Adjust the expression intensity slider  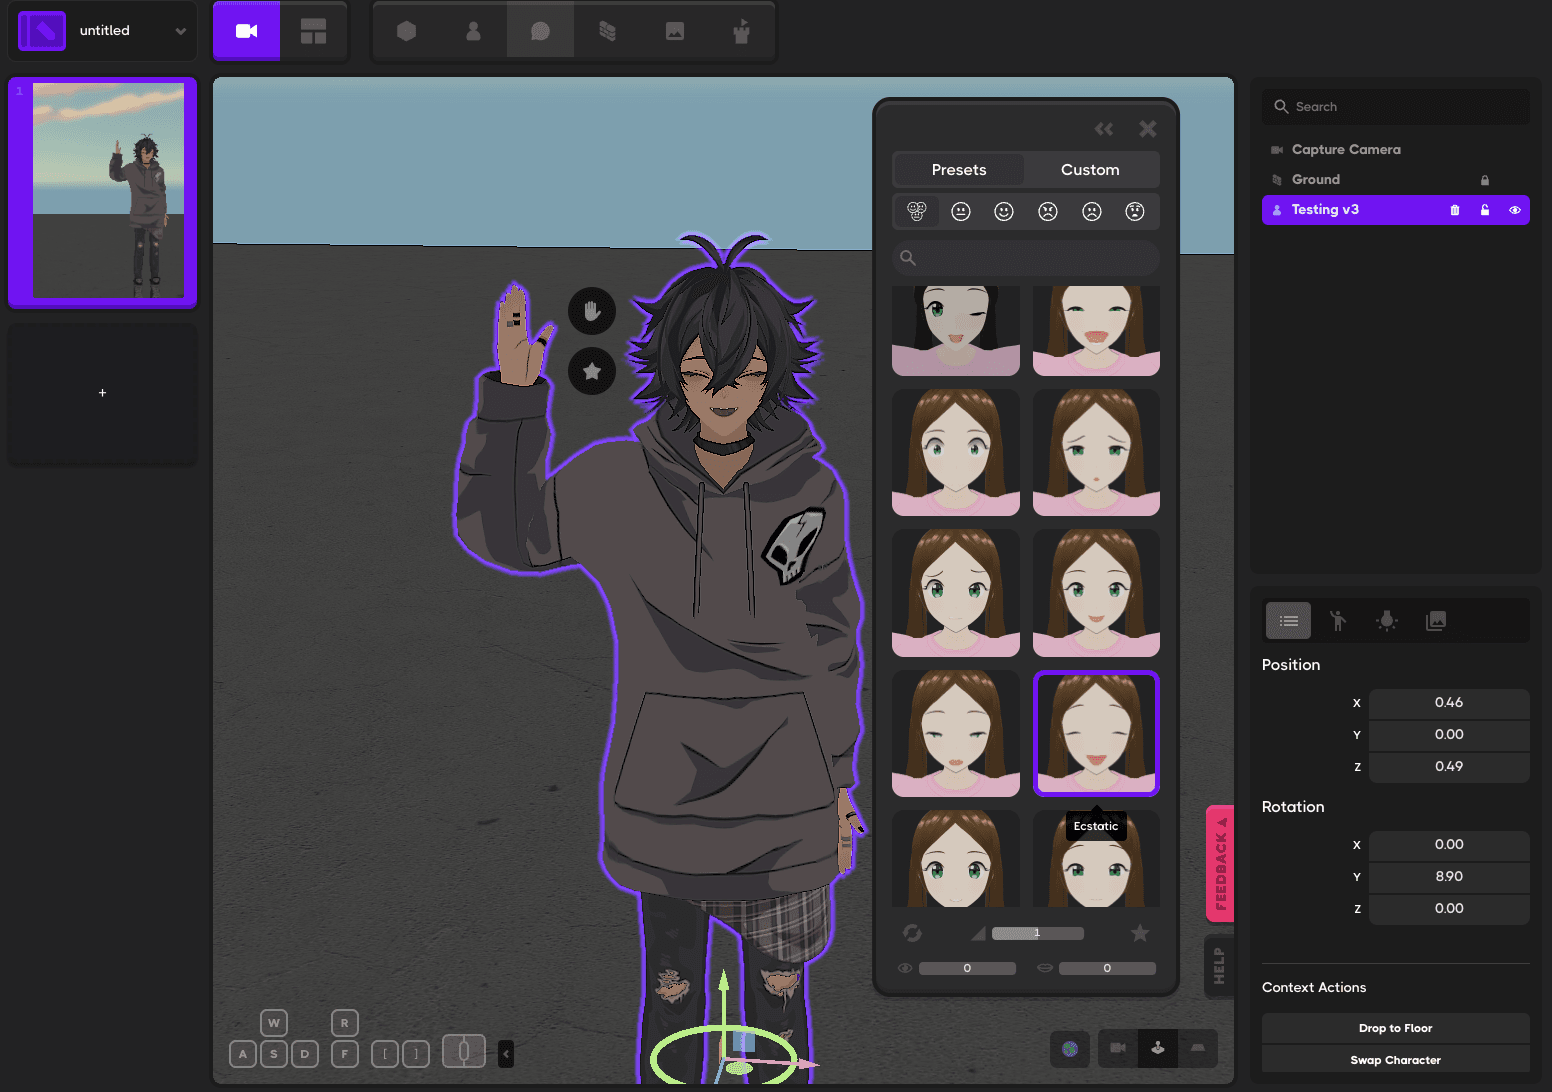[x=1037, y=933]
